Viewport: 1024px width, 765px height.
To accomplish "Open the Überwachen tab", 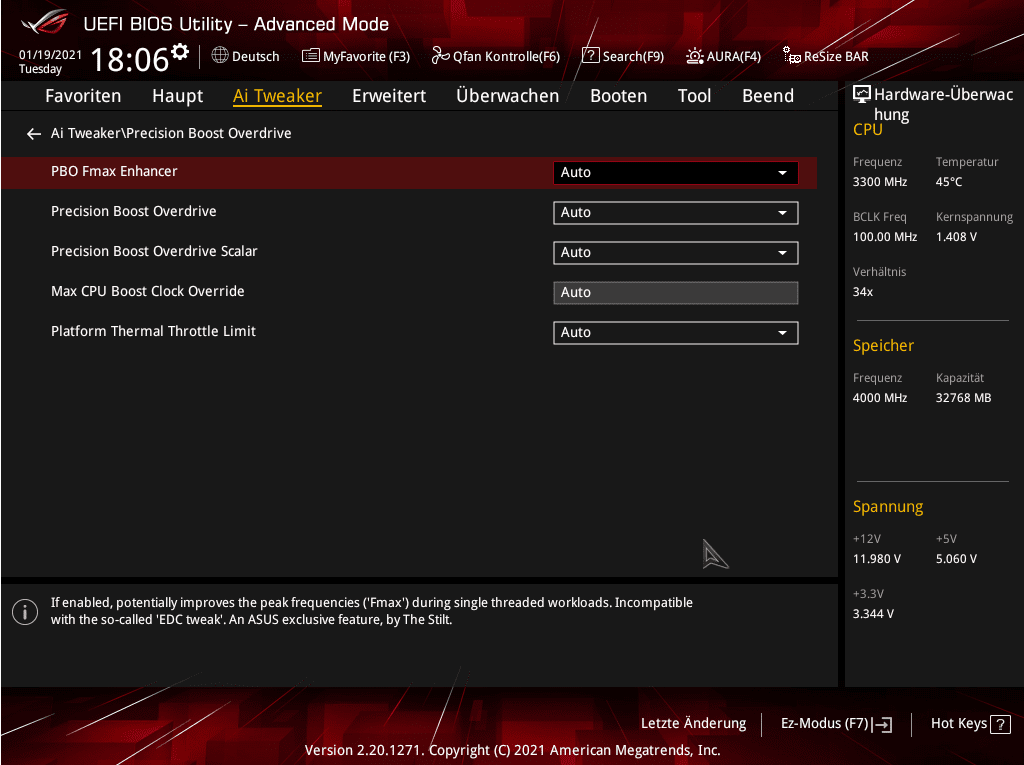I will pos(507,95).
